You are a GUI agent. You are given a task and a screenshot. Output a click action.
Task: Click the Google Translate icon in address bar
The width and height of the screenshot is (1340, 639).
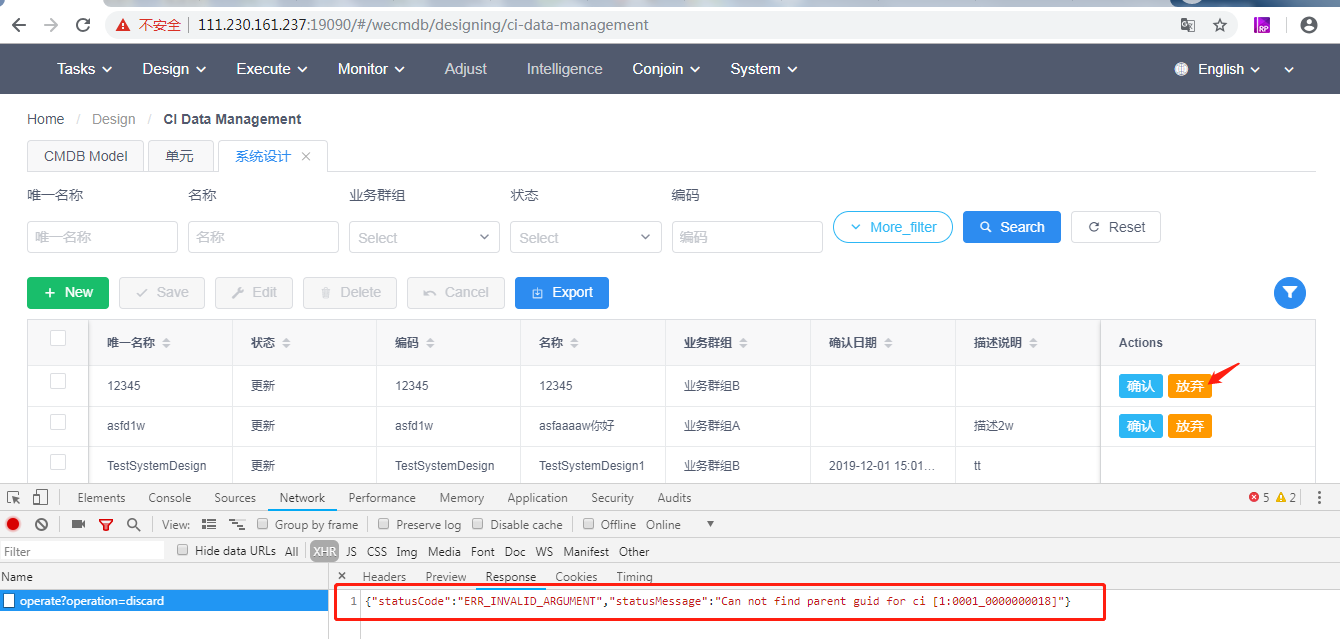[x=1187, y=24]
